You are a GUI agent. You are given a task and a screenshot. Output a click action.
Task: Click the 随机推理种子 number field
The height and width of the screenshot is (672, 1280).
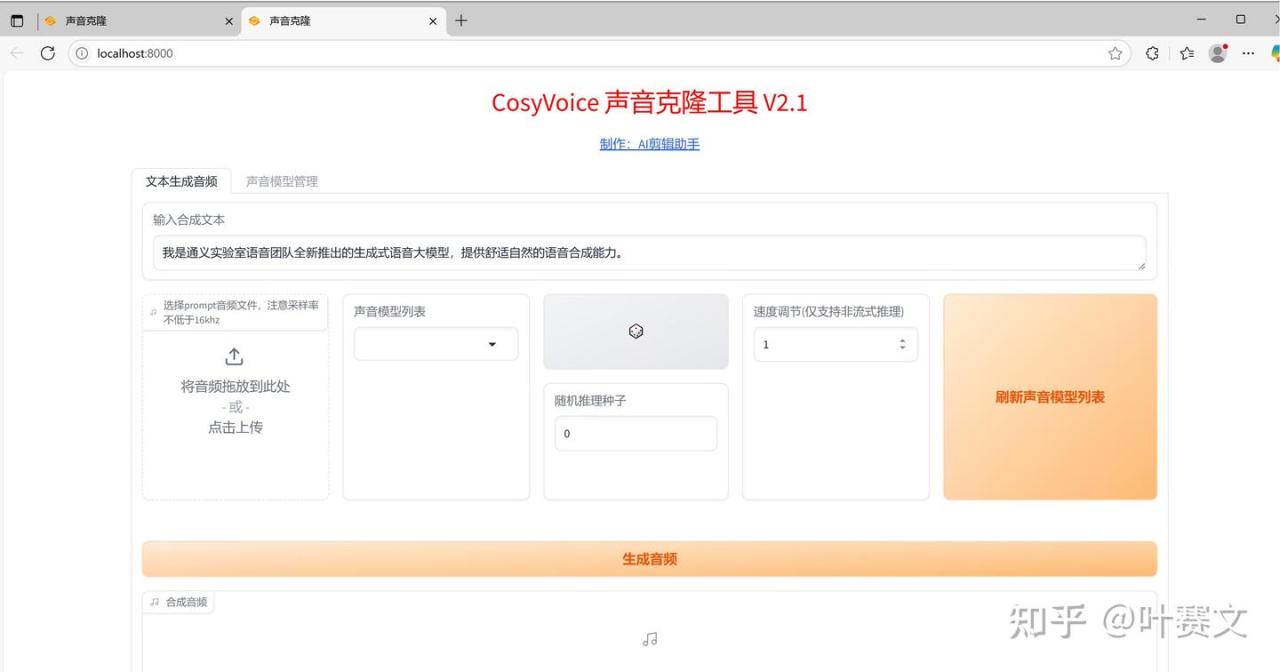[636, 434]
